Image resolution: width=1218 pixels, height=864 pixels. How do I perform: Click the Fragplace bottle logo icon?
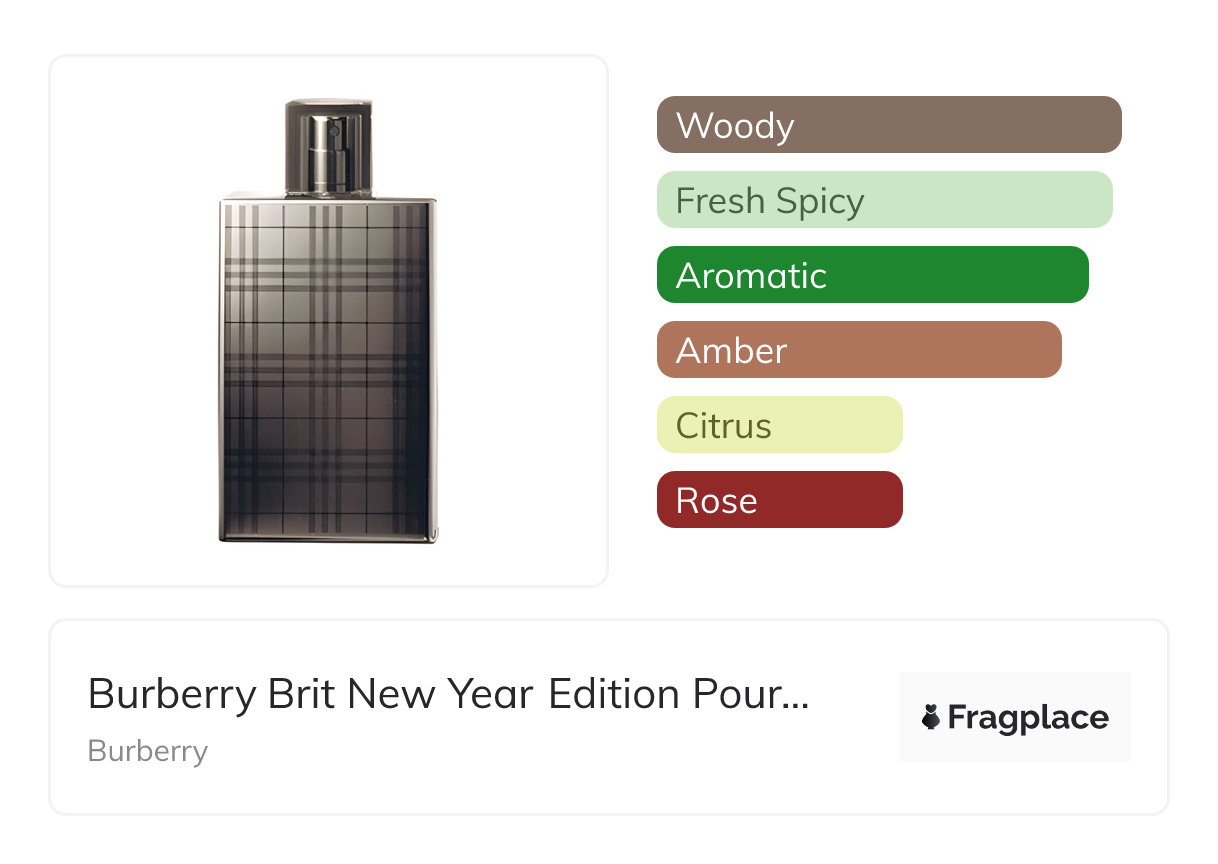[931, 718]
